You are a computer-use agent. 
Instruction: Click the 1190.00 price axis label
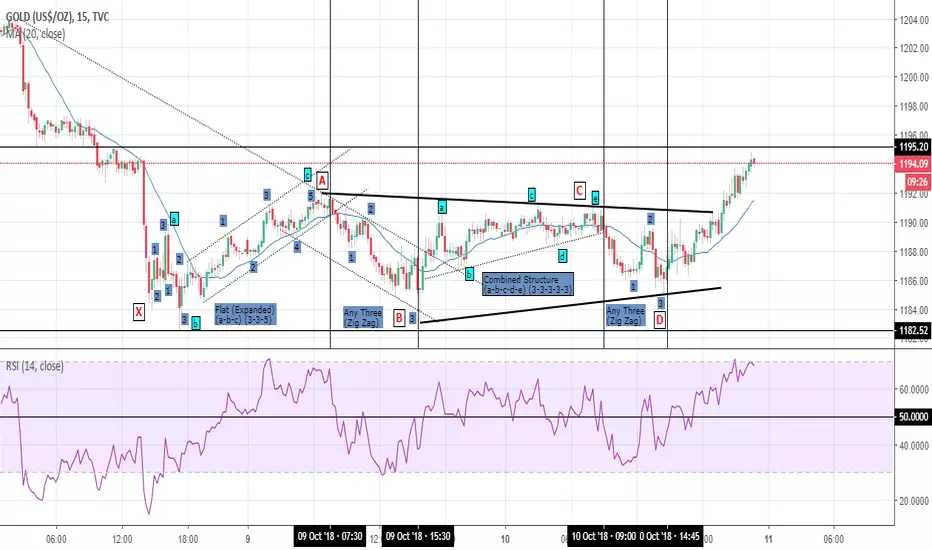tap(914, 223)
